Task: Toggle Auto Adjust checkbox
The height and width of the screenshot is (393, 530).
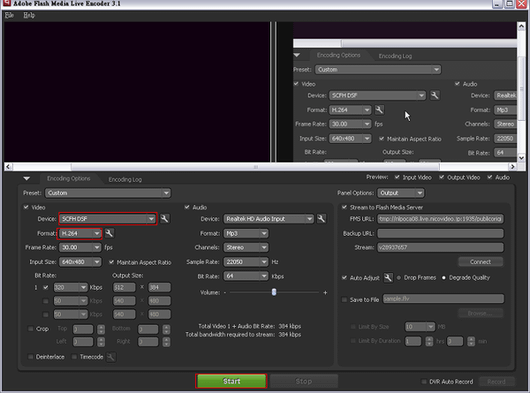Action: point(344,277)
